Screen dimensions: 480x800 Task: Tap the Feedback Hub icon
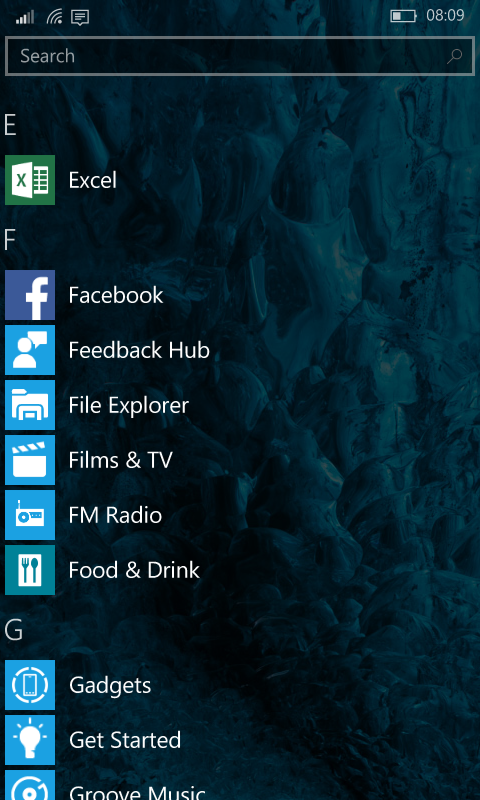(x=30, y=350)
